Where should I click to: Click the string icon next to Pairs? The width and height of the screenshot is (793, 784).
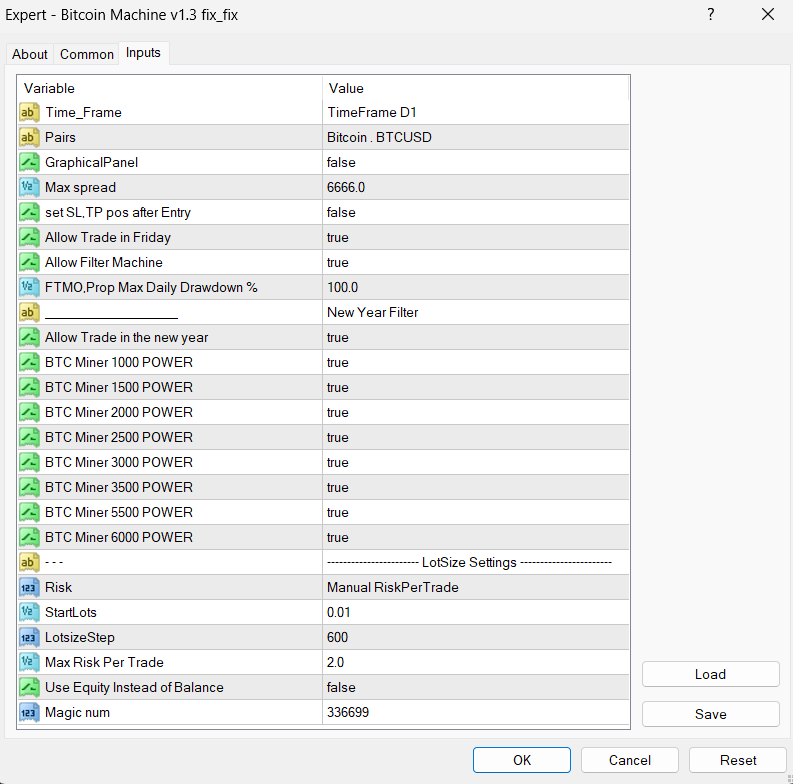29,138
